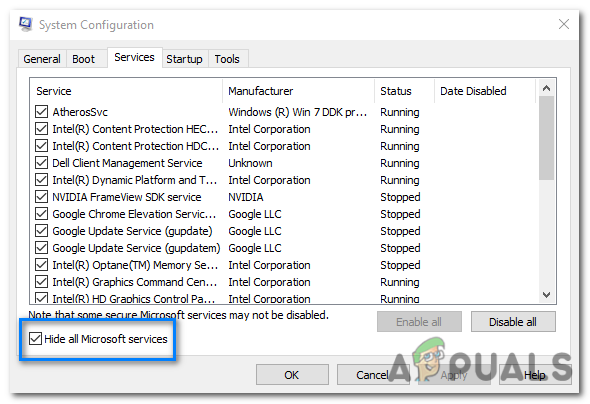The height and width of the screenshot is (404, 590).
Task: Click the Date Disabled column header
Action: tap(485, 91)
